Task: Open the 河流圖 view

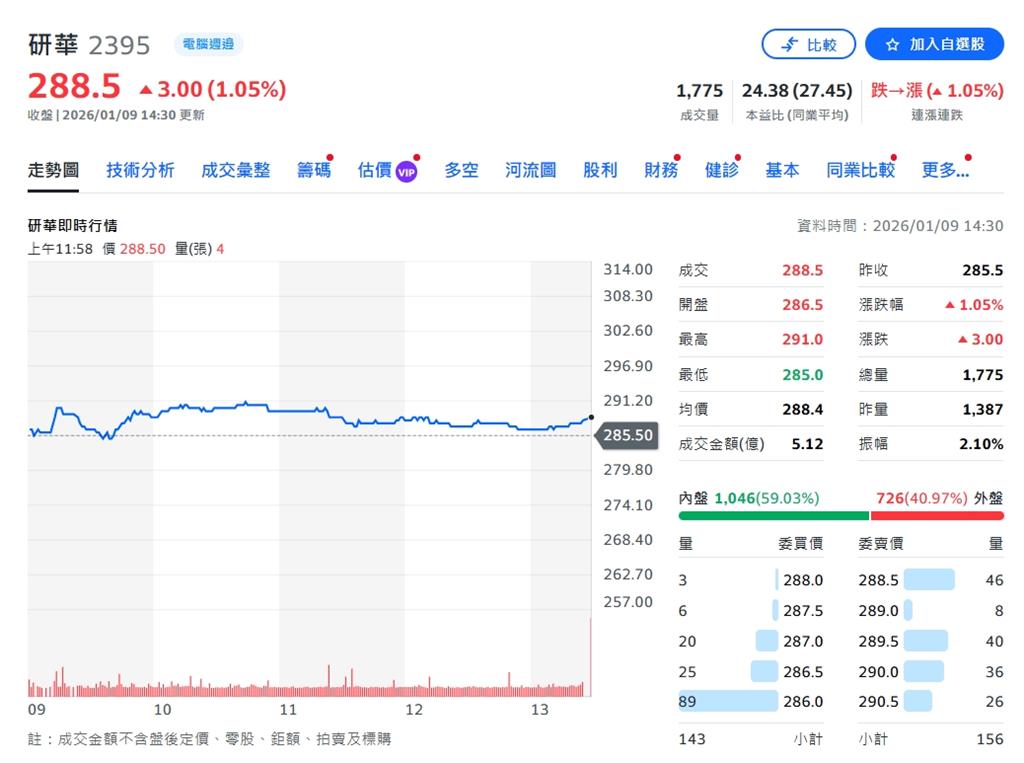Action: tap(530, 170)
